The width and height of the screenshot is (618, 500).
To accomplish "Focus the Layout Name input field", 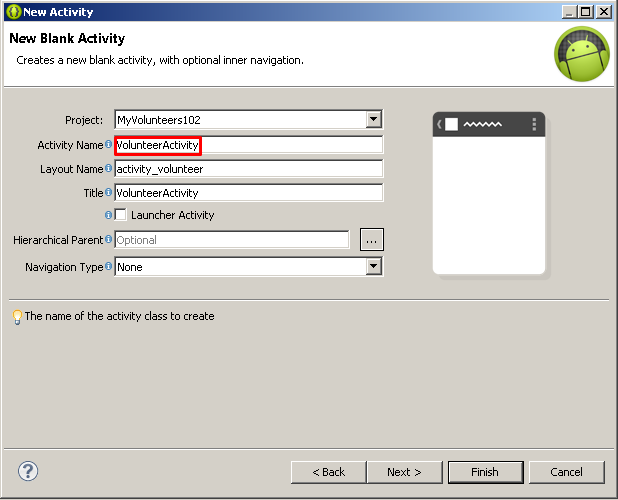I will pos(249,169).
